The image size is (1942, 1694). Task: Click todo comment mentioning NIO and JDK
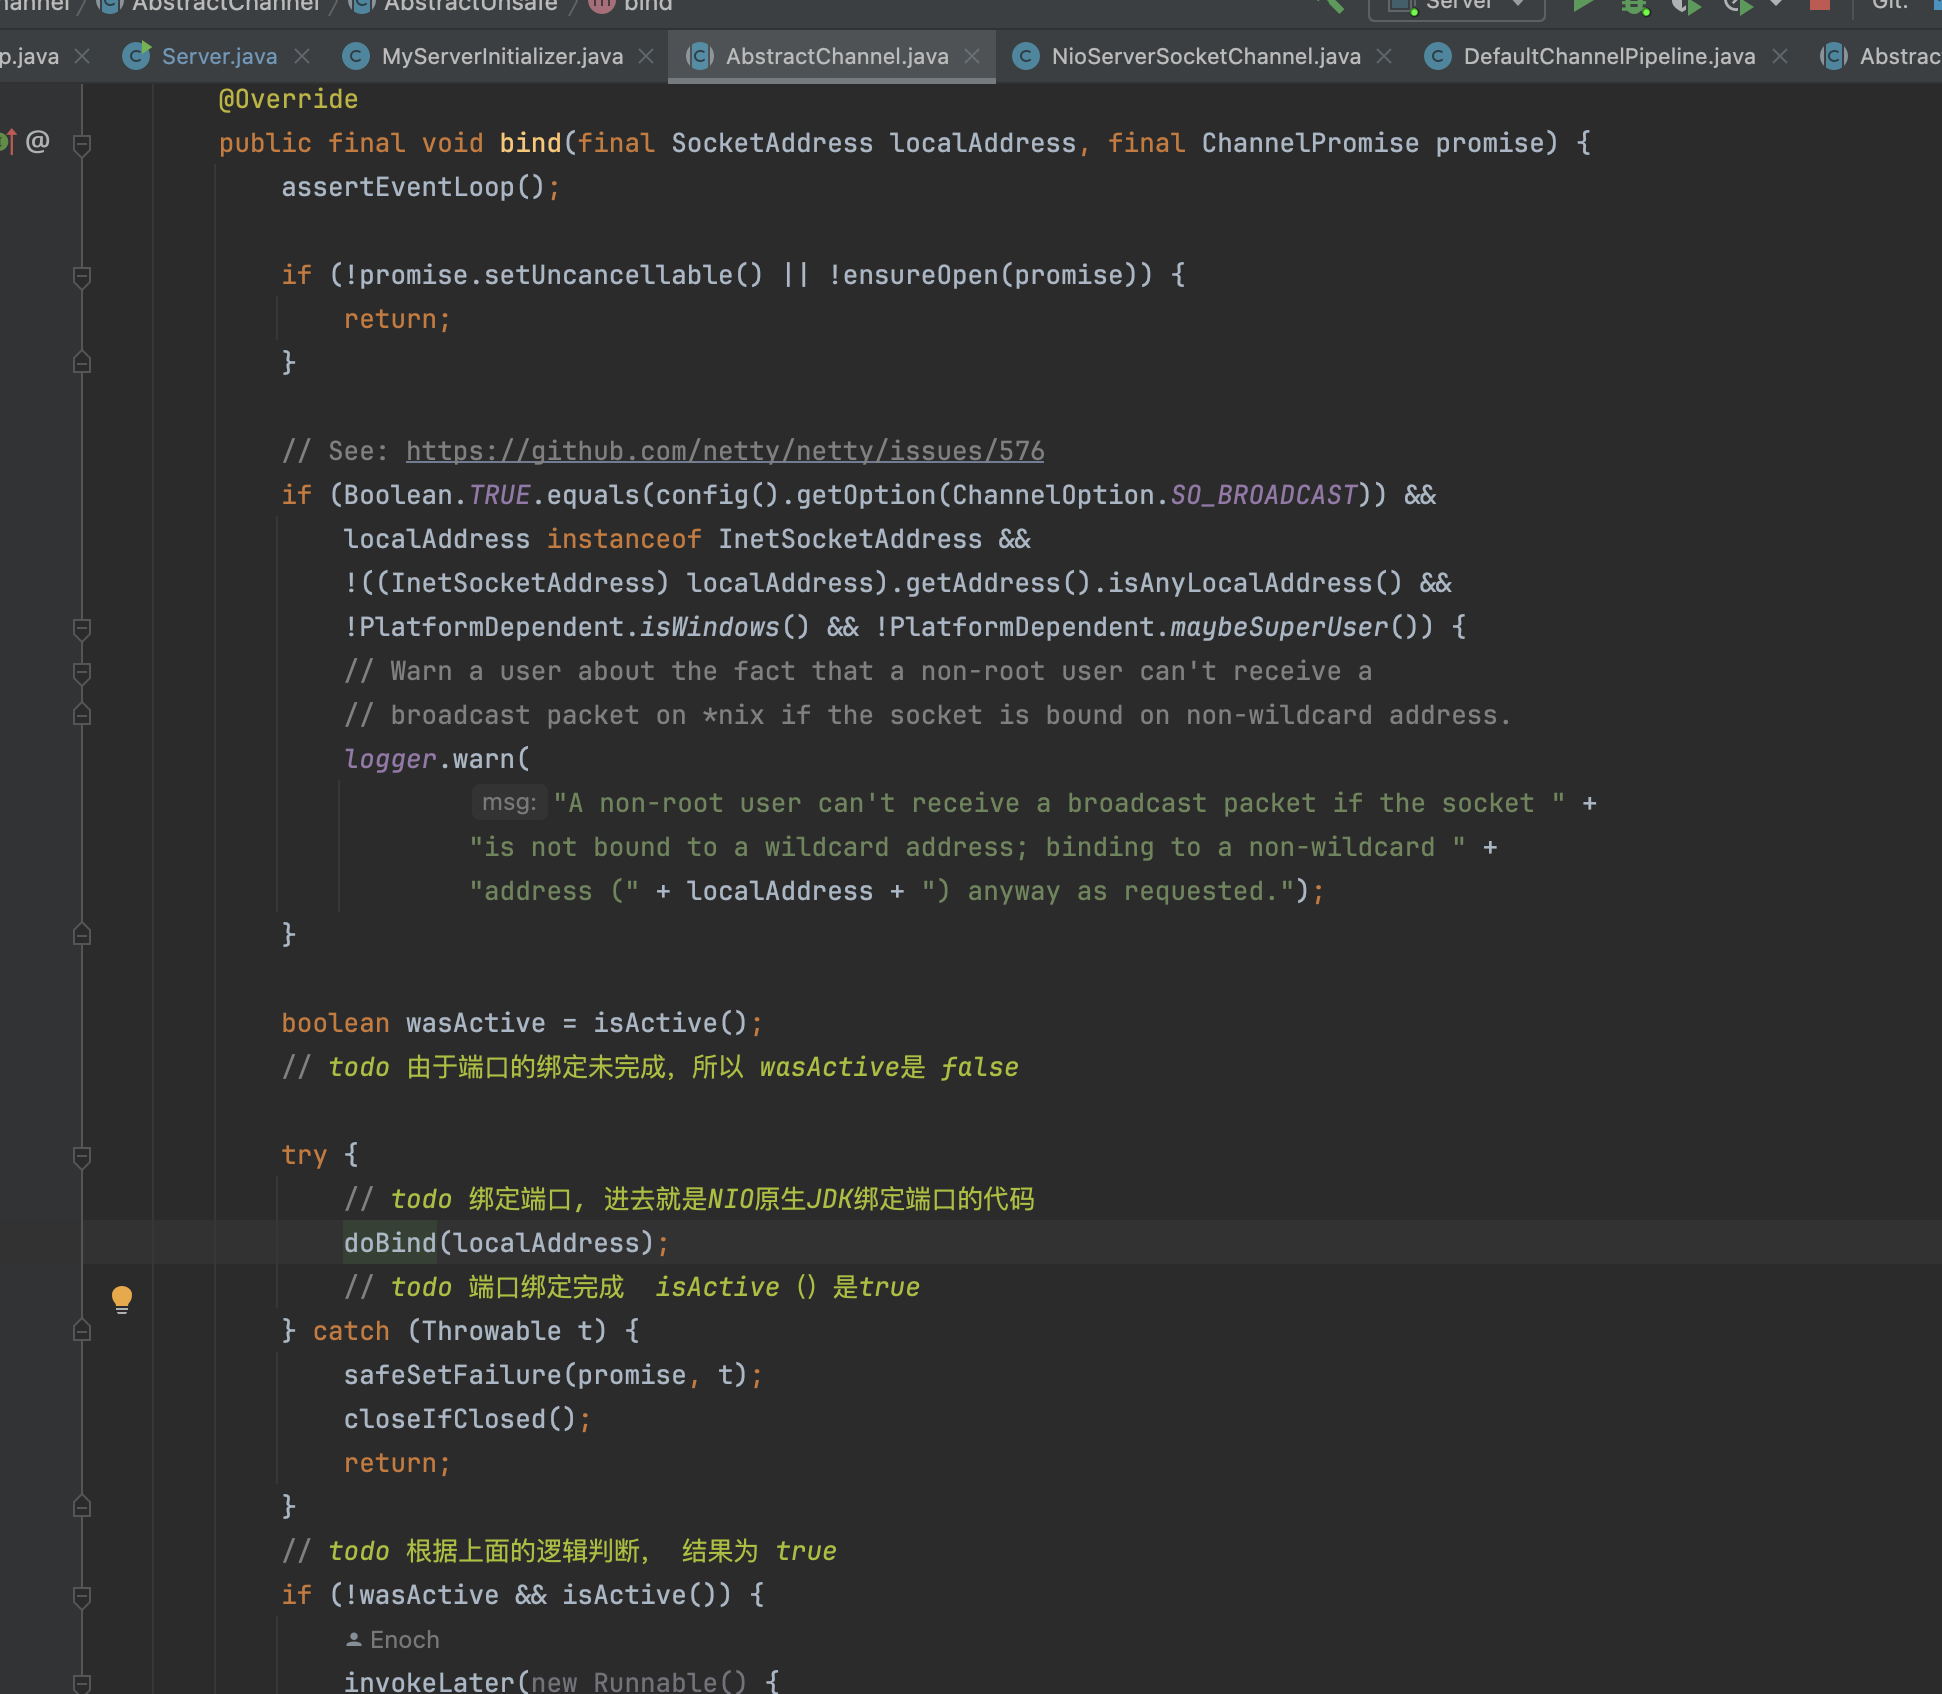click(x=690, y=1199)
